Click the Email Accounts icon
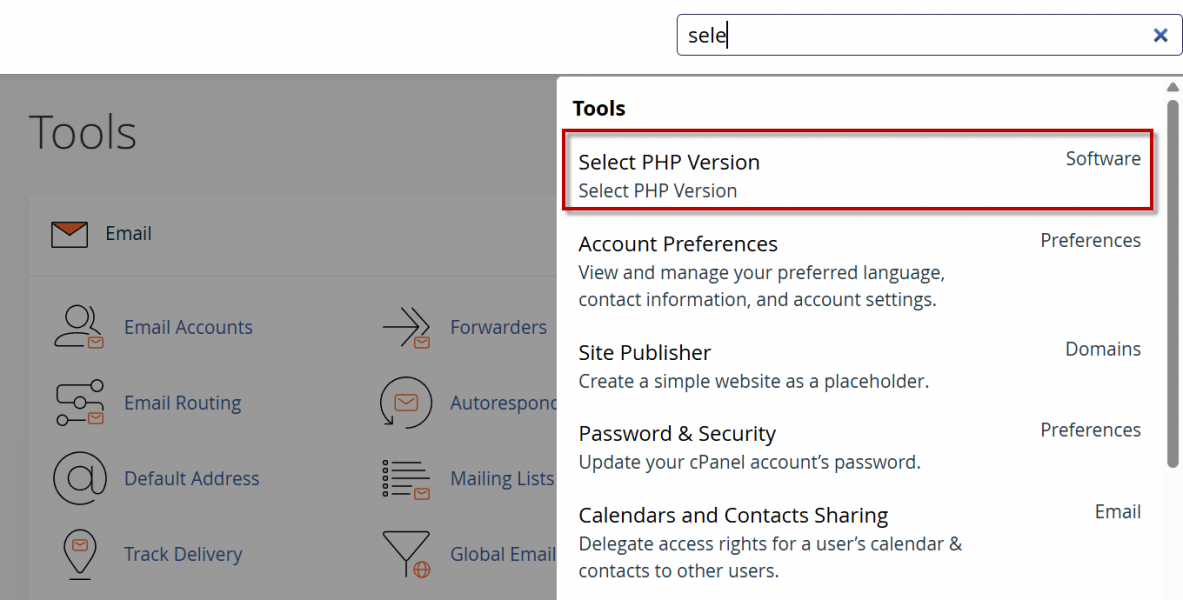Viewport: 1183px width, 600px height. click(x=79, y=327)
